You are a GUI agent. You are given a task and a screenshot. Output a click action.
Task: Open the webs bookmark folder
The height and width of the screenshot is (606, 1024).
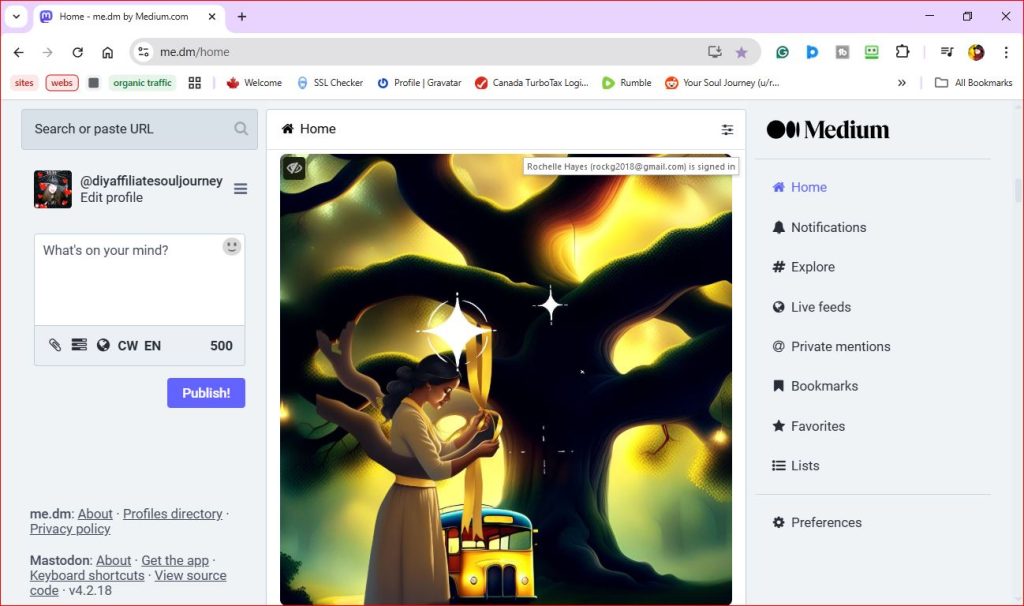(x=62, y=83)
